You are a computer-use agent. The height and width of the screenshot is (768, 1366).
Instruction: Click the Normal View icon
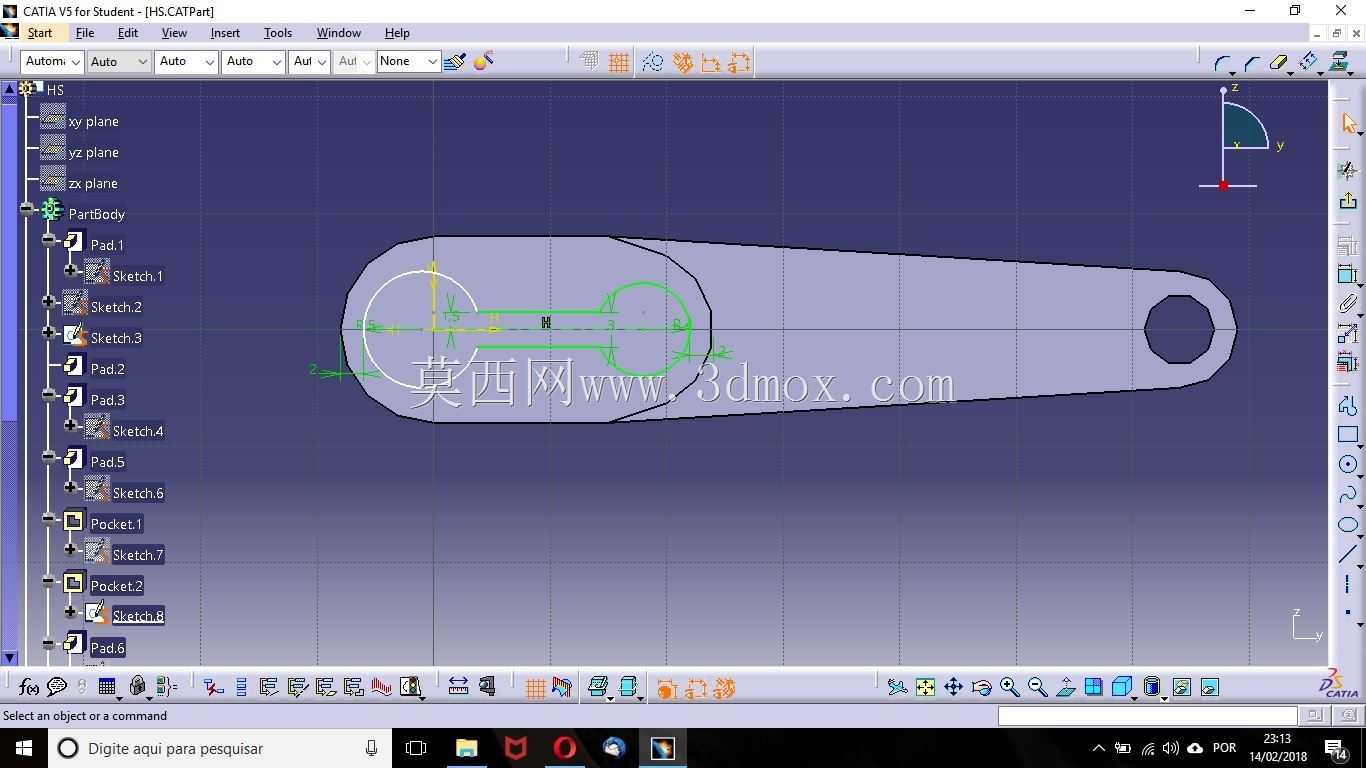(1065, 687)
